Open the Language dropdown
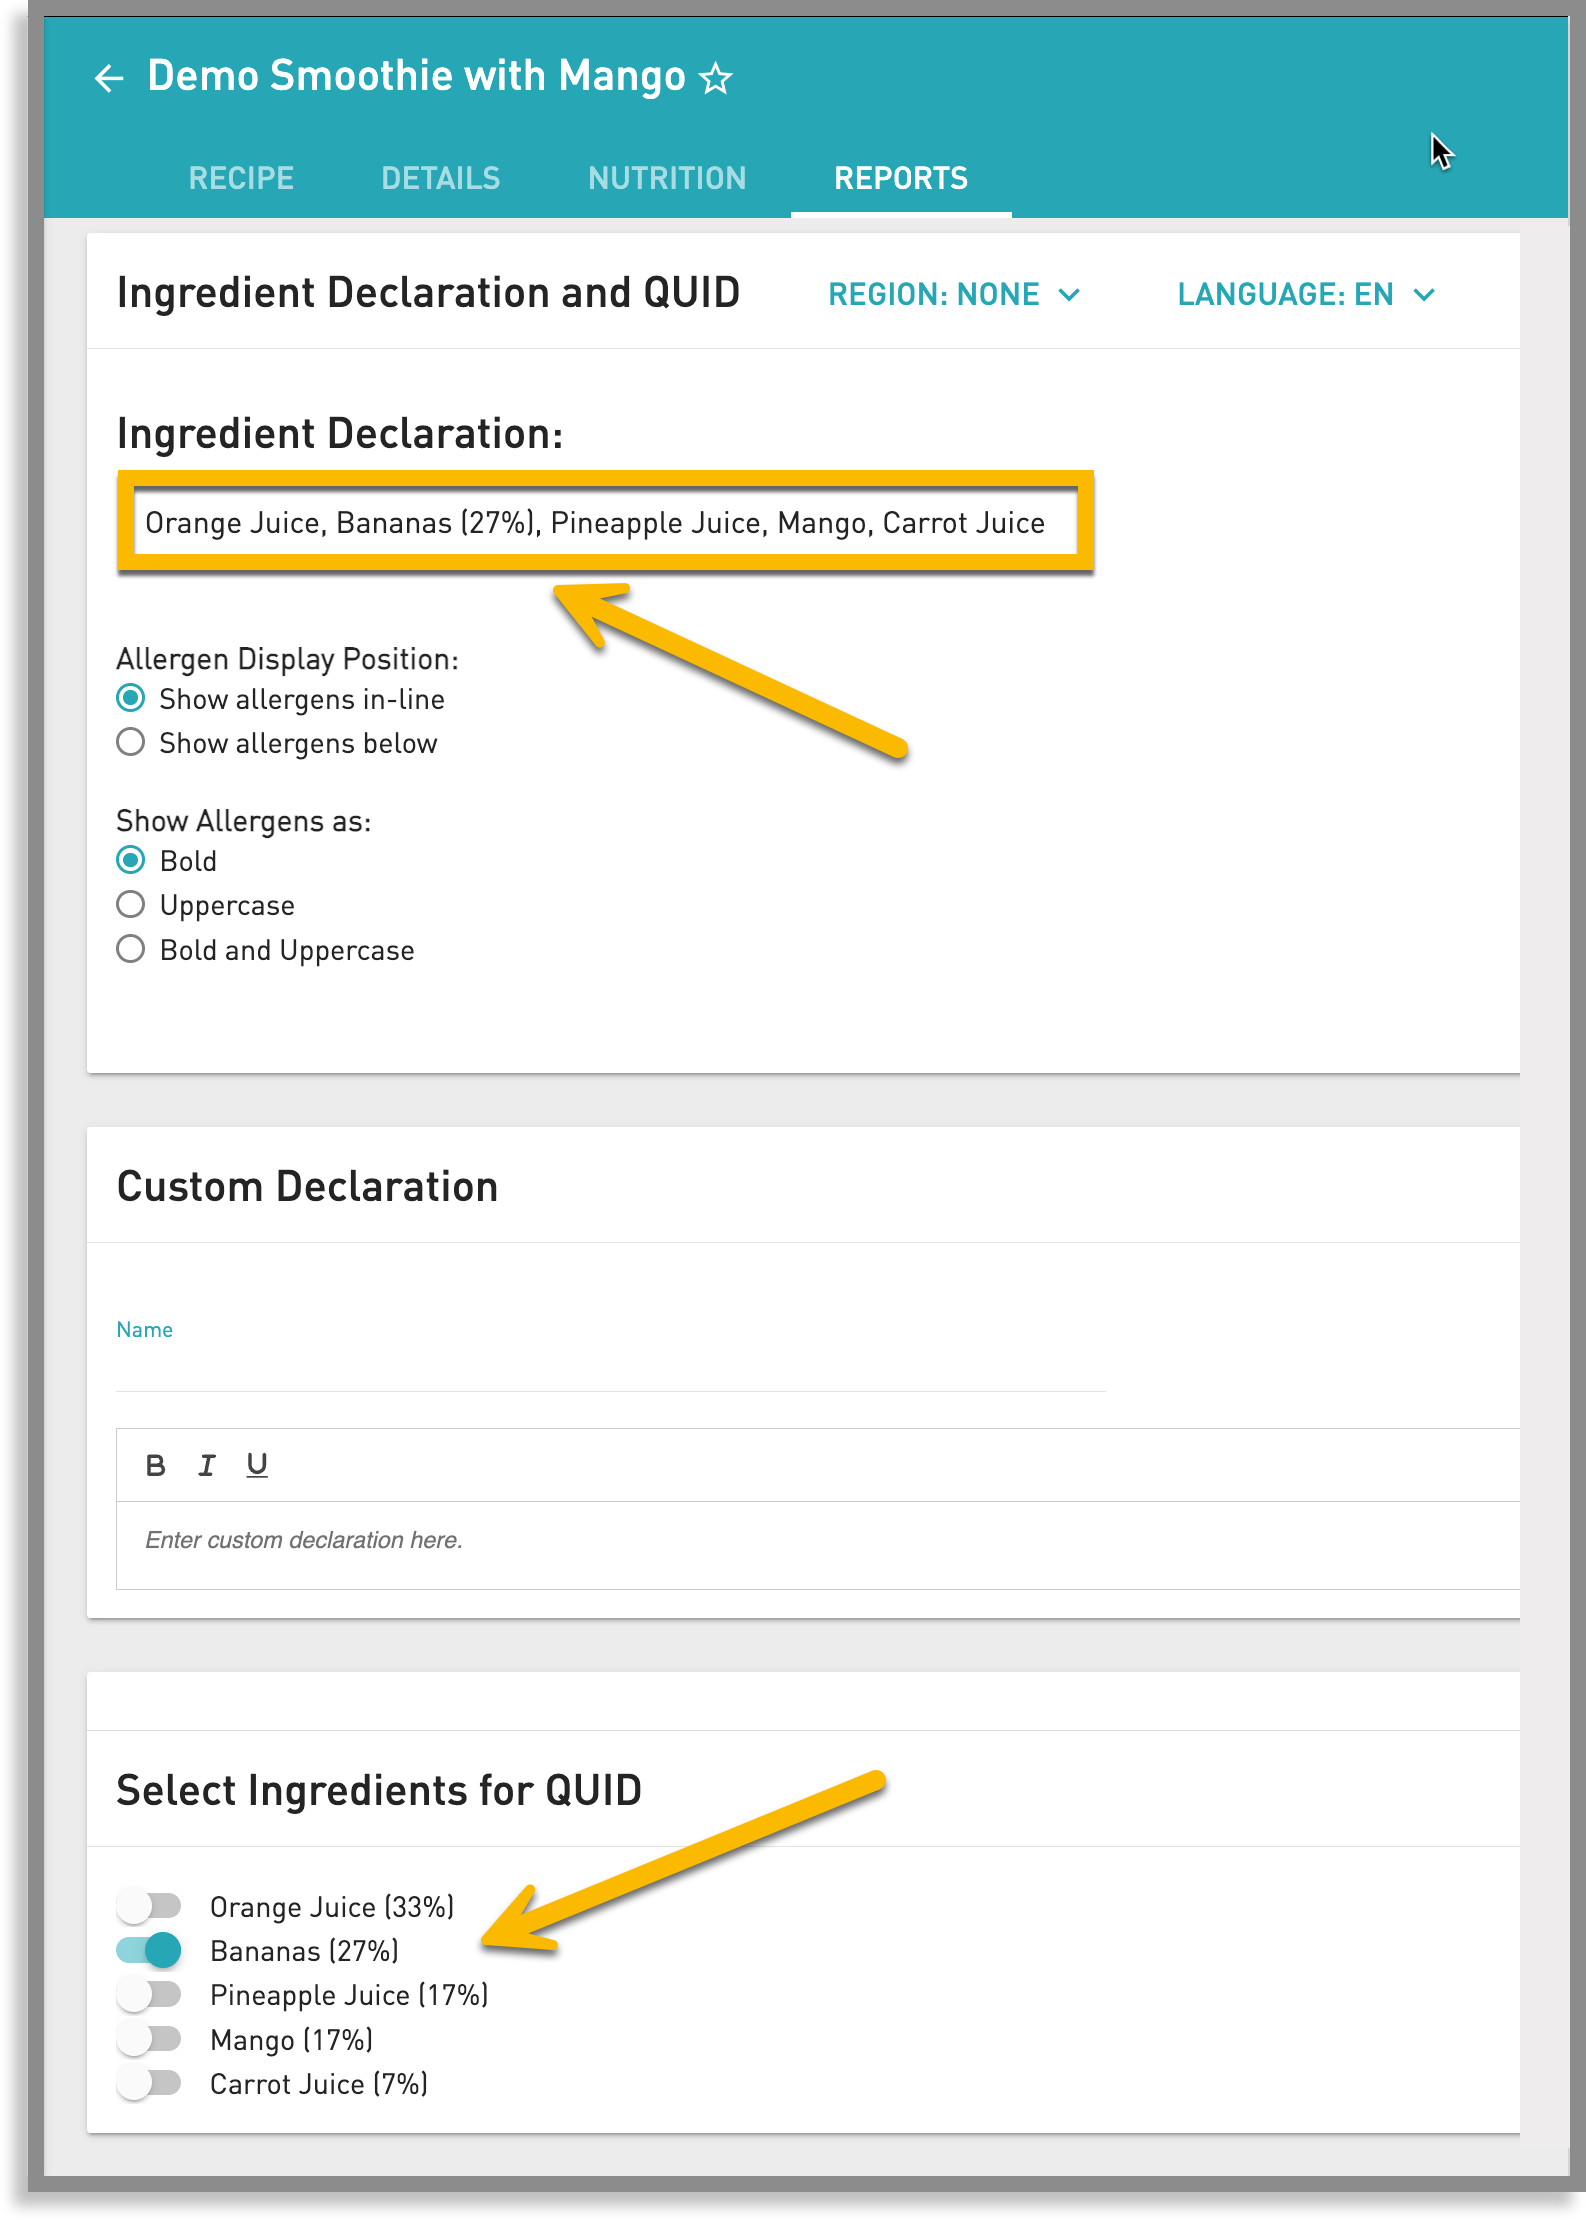 pos(1305,294)
